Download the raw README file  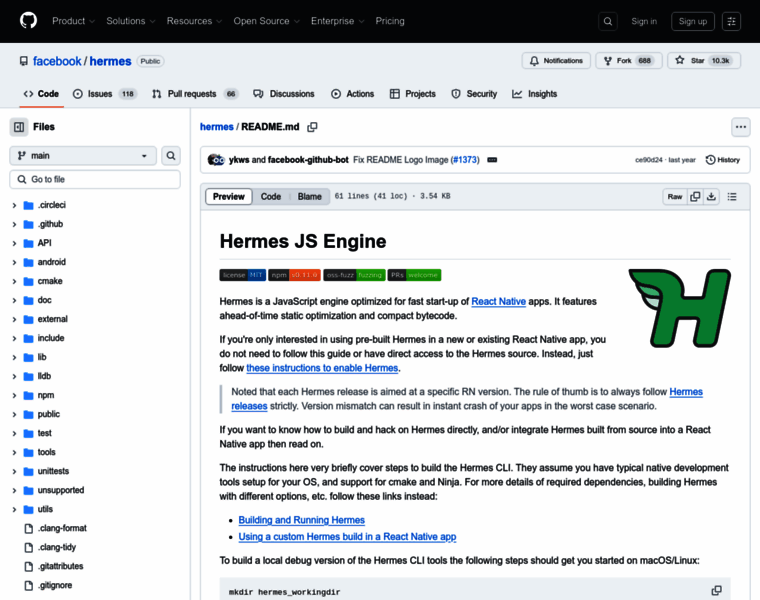[x=711, y=196]
